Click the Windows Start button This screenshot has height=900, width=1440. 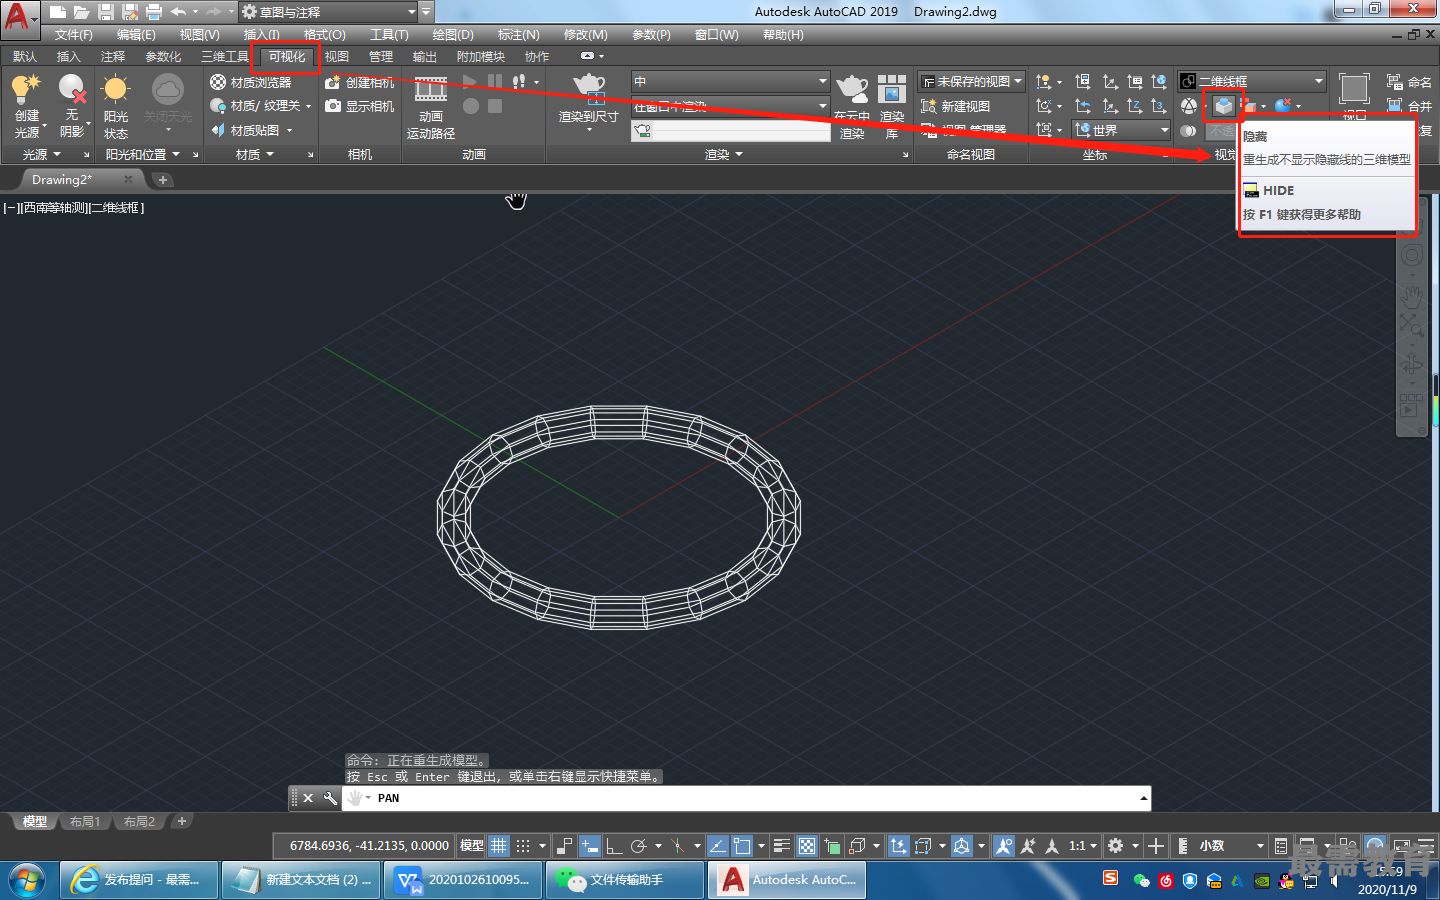(x=27, y=880)
